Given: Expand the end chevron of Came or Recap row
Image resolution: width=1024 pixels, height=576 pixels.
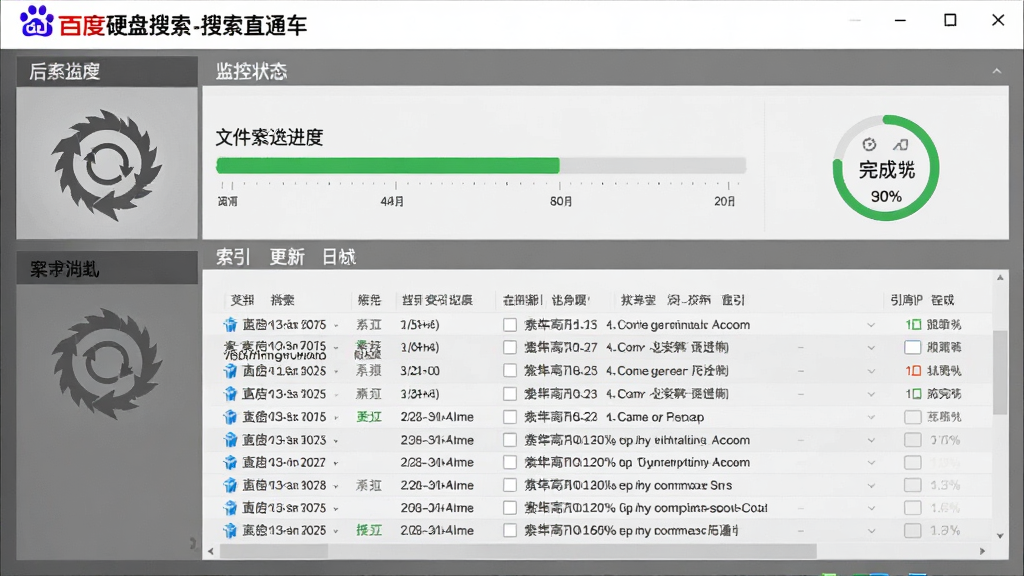Looking at the screenshot, I should point(871,417).
